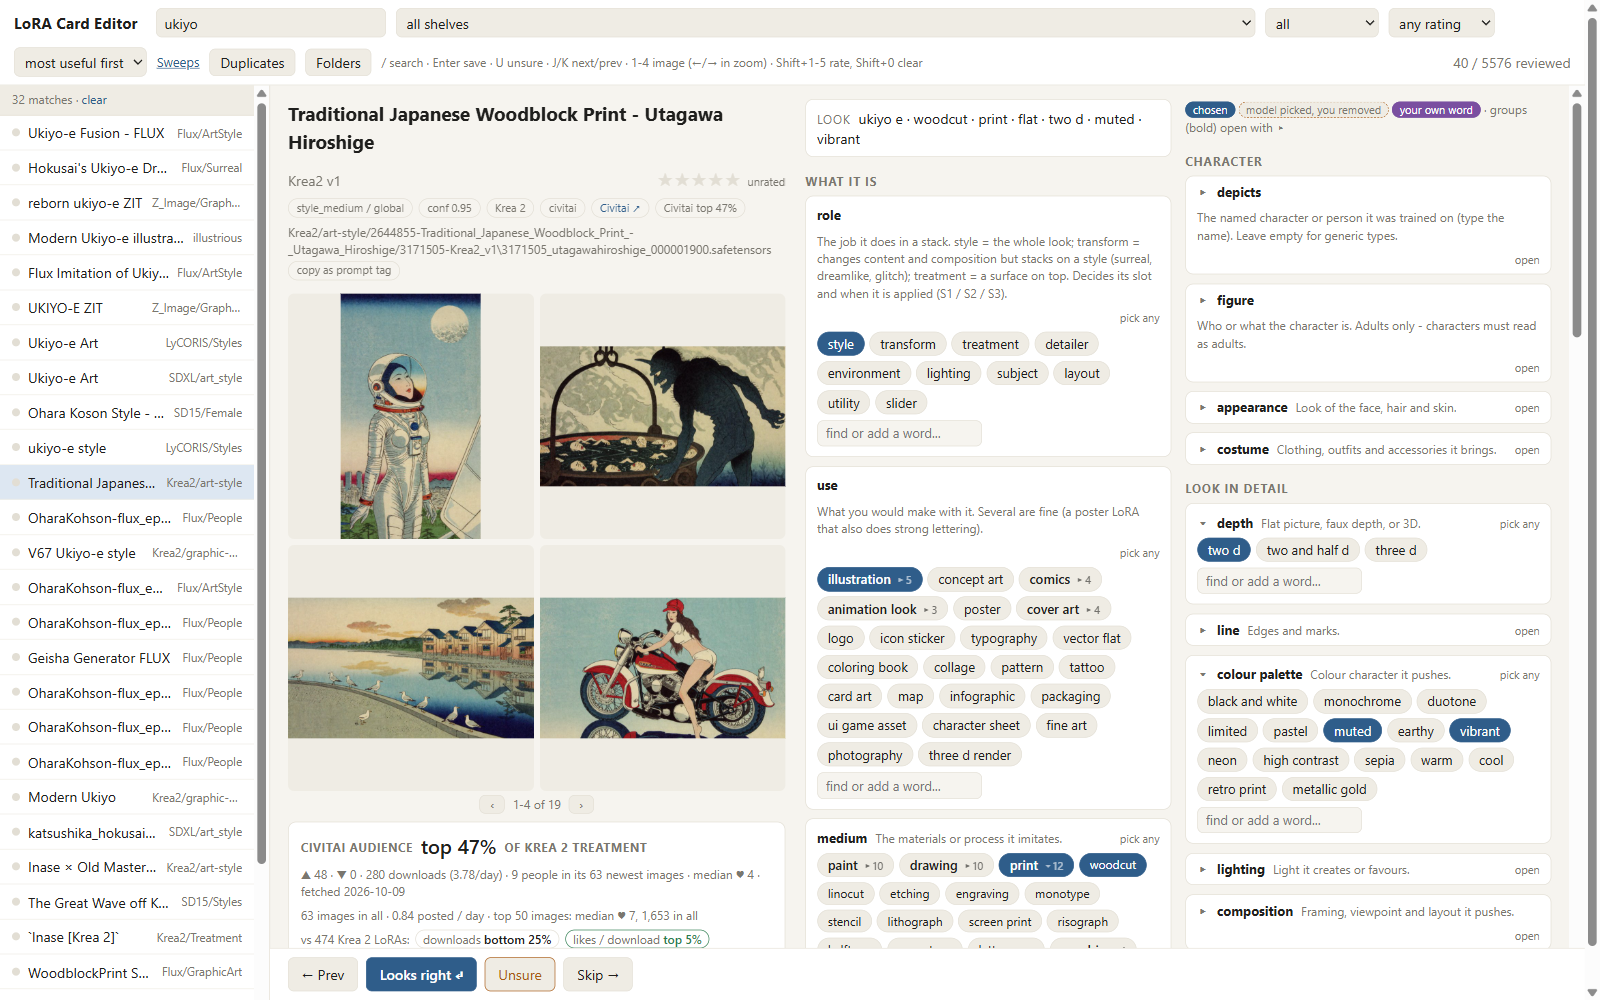The height and width of the screenshot is (1000, 1600).
Task: Toggle the 'vibrant' colour palette tag
Action: pos(1479,731)
